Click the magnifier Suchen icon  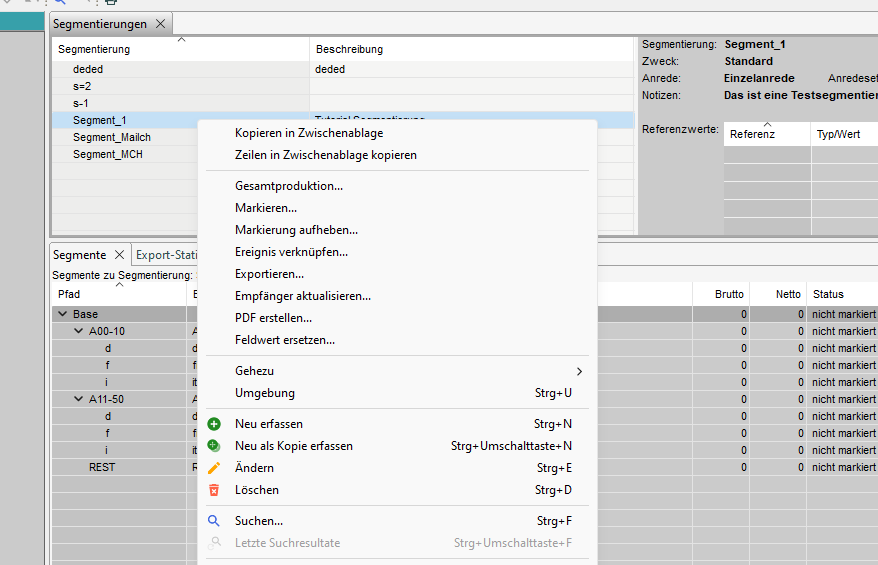click(x=213, y=521)
